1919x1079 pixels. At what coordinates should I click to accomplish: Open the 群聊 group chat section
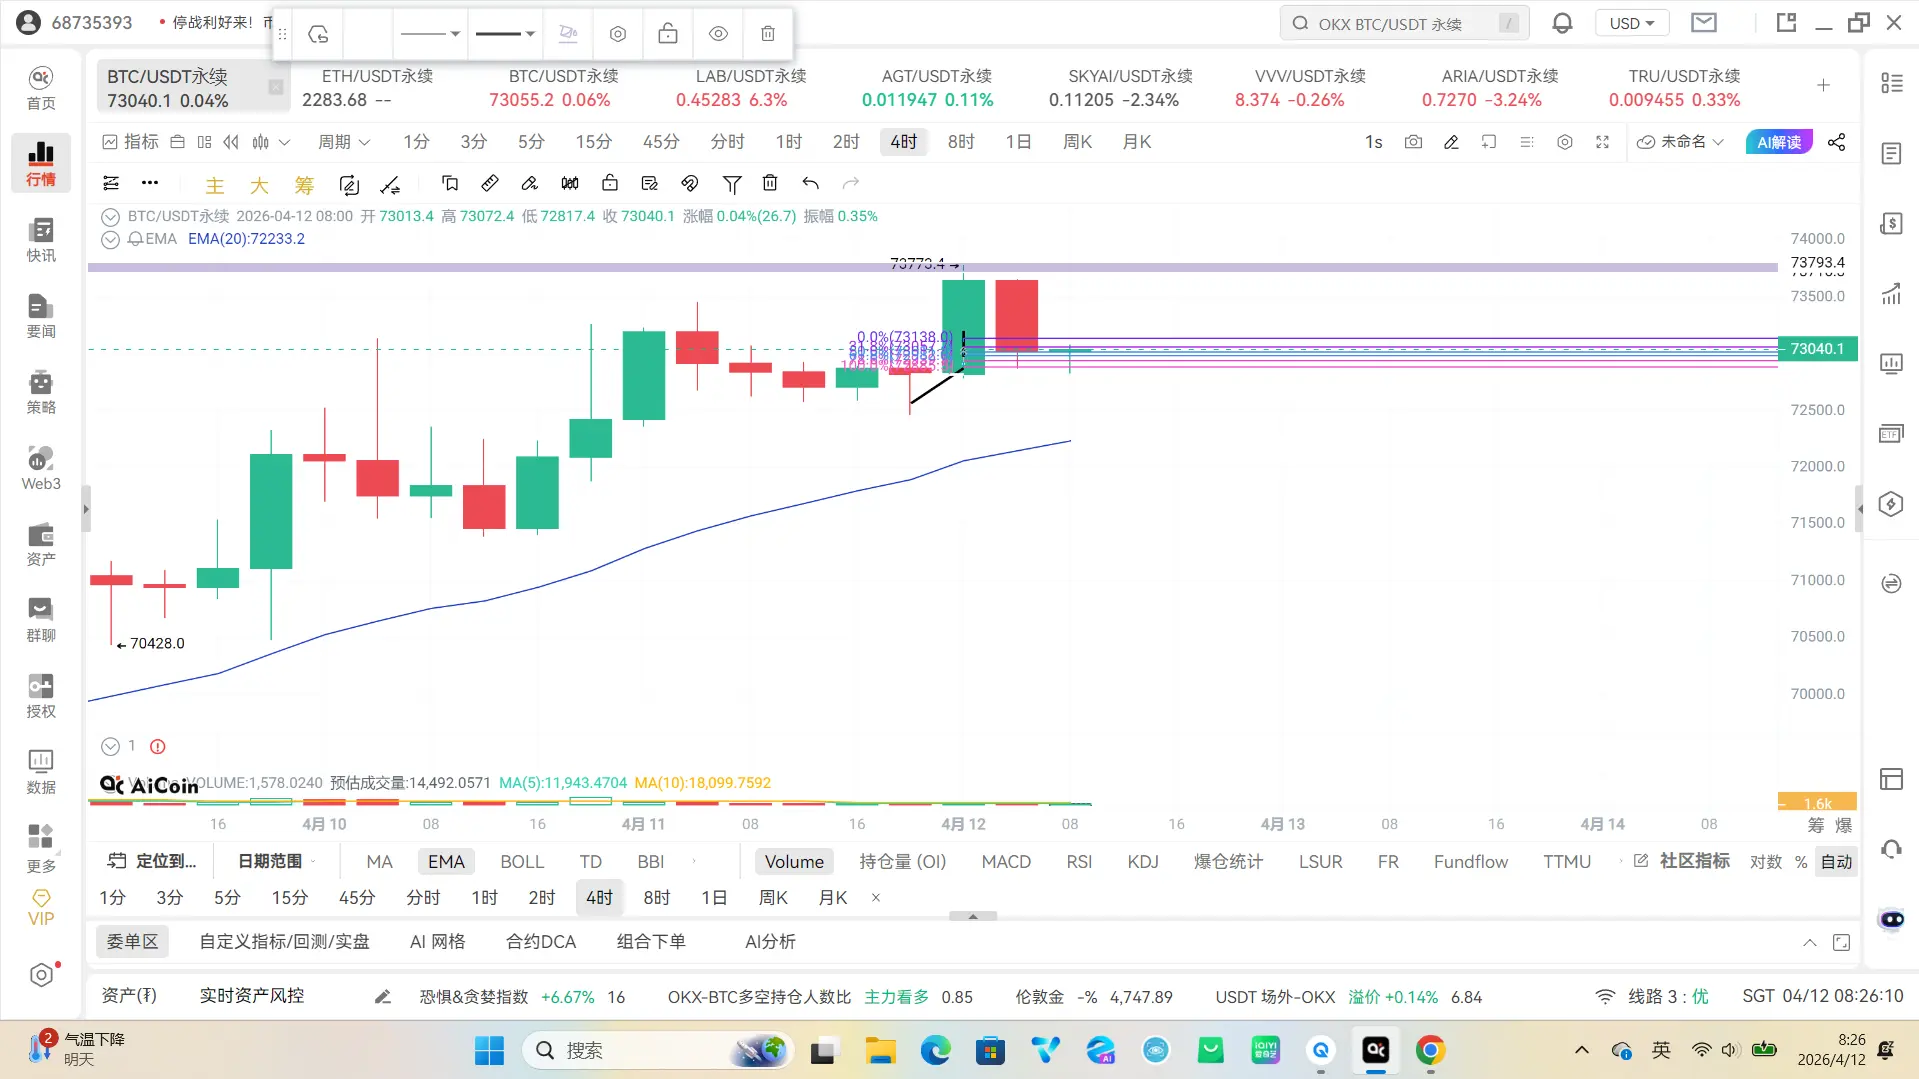pos(41,619)
